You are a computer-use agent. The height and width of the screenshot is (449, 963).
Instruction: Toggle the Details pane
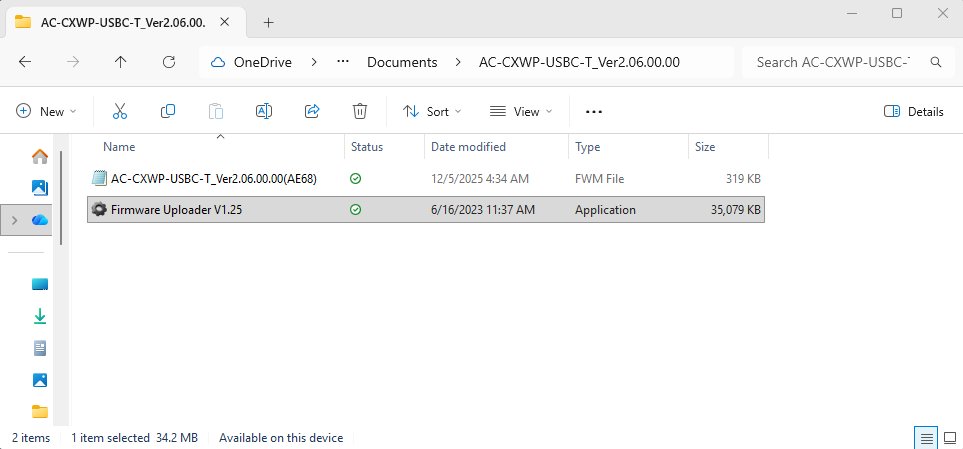[914, 111]
